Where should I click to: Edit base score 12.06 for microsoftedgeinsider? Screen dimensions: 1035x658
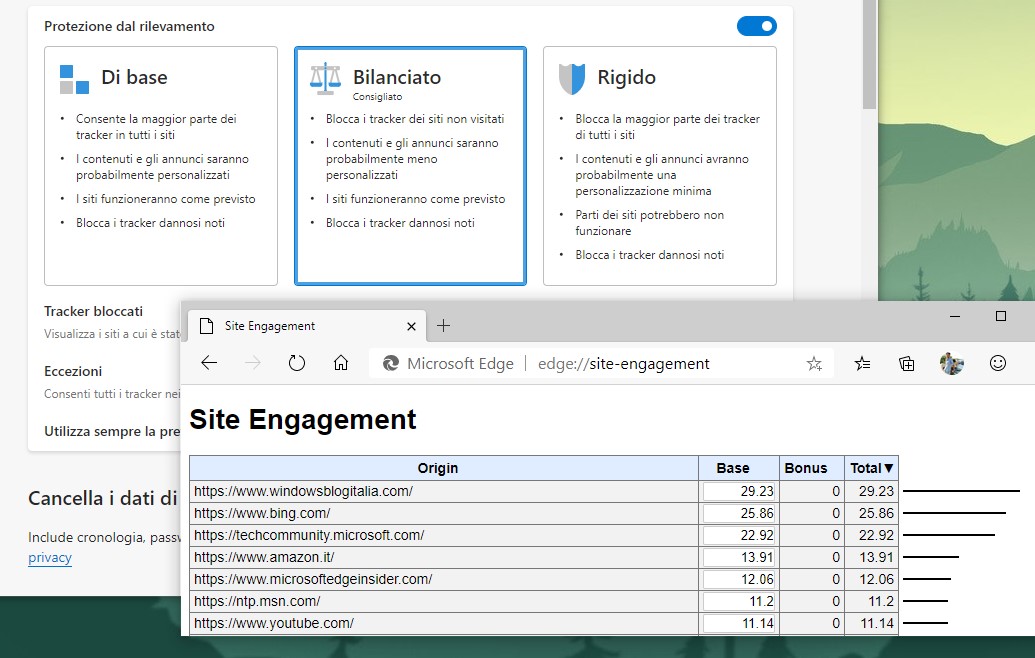[x=739, y=579]
